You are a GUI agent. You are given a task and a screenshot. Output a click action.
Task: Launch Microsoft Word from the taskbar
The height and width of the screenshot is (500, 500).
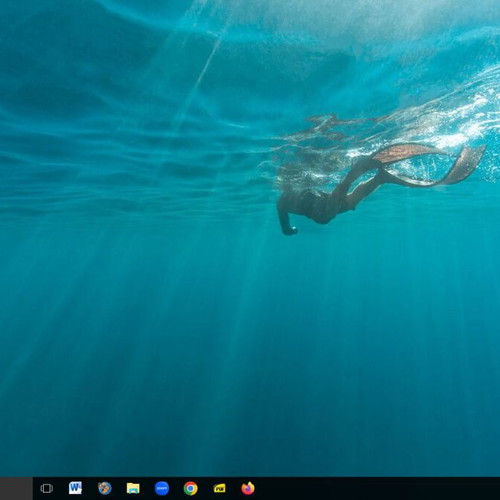[75, 488]
